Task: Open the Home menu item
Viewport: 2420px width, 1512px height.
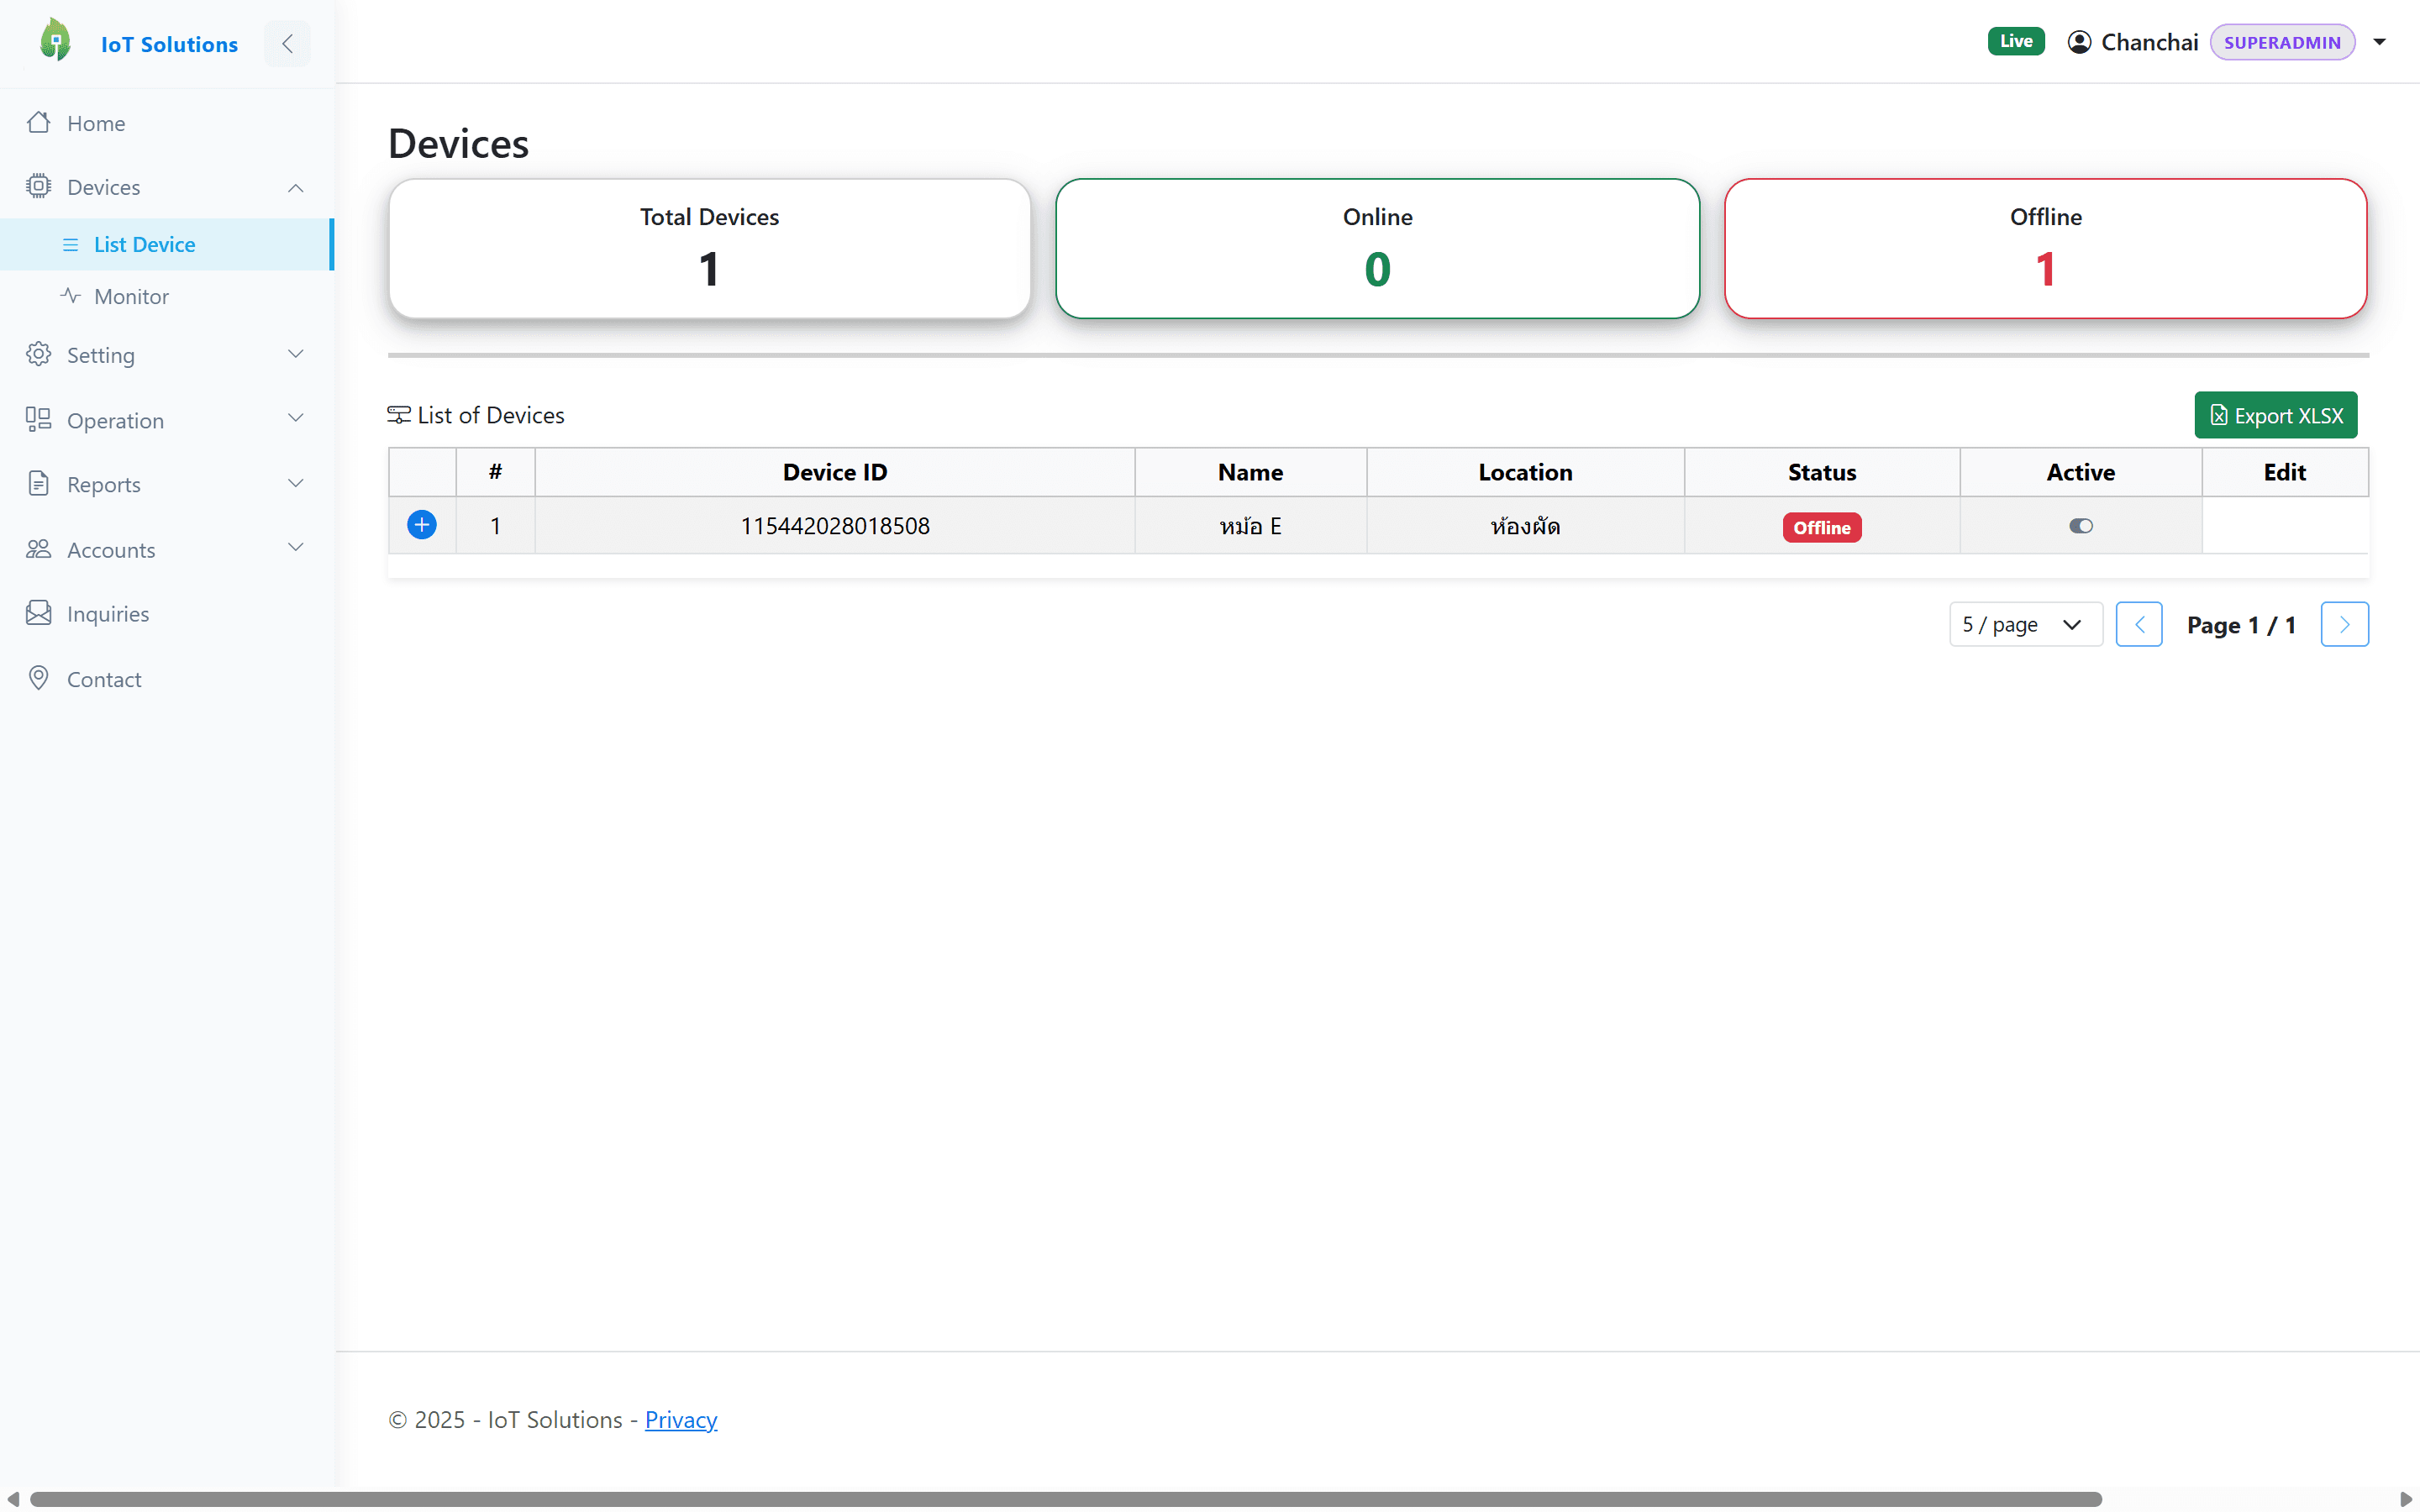Action: click(167, 123)
